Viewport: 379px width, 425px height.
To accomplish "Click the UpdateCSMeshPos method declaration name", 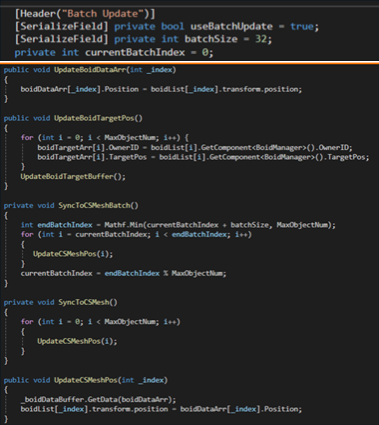I will (x=86, y=380).
